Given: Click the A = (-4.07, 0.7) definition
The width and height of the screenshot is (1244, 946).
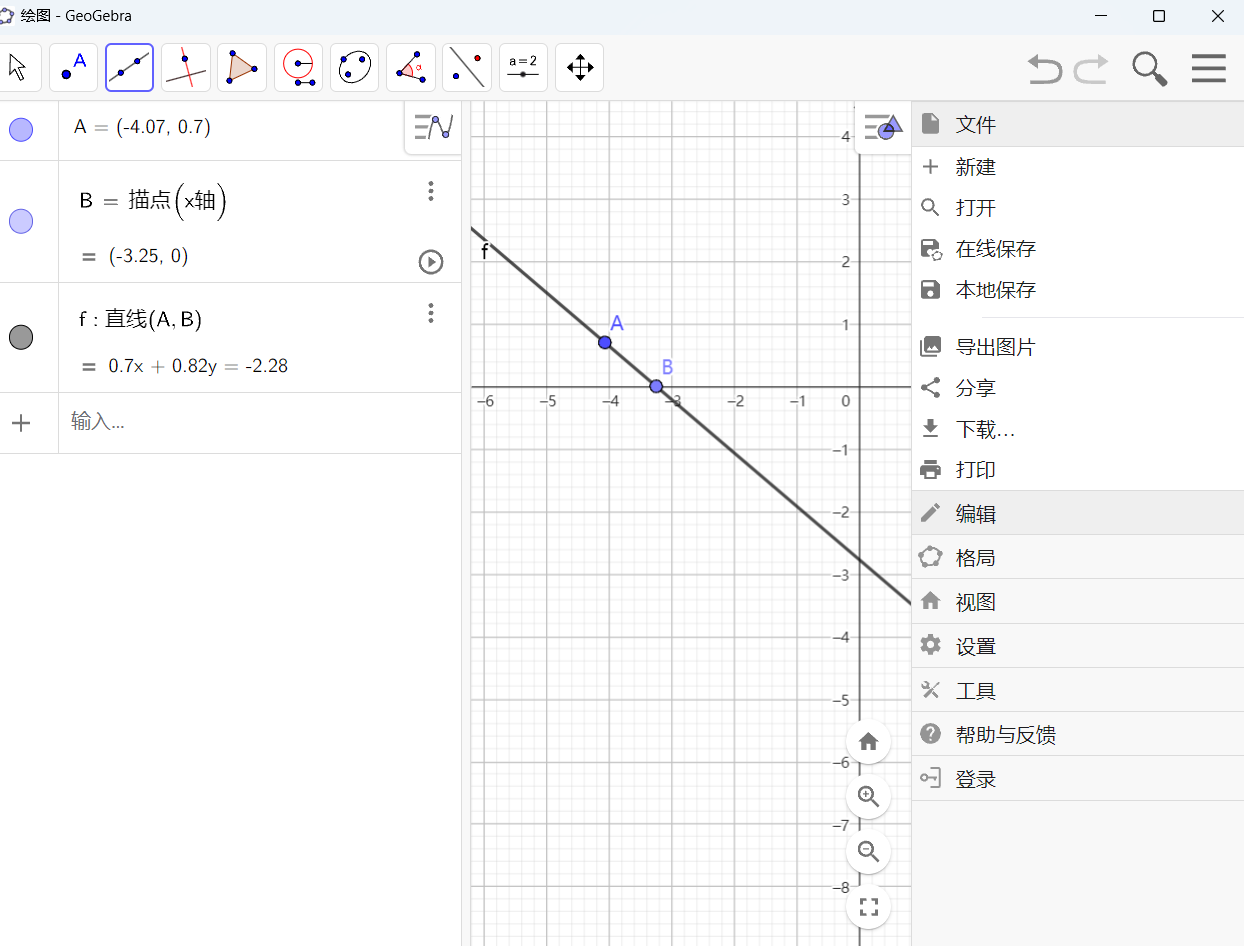Looking at the screenshot, I should point(142,127).
